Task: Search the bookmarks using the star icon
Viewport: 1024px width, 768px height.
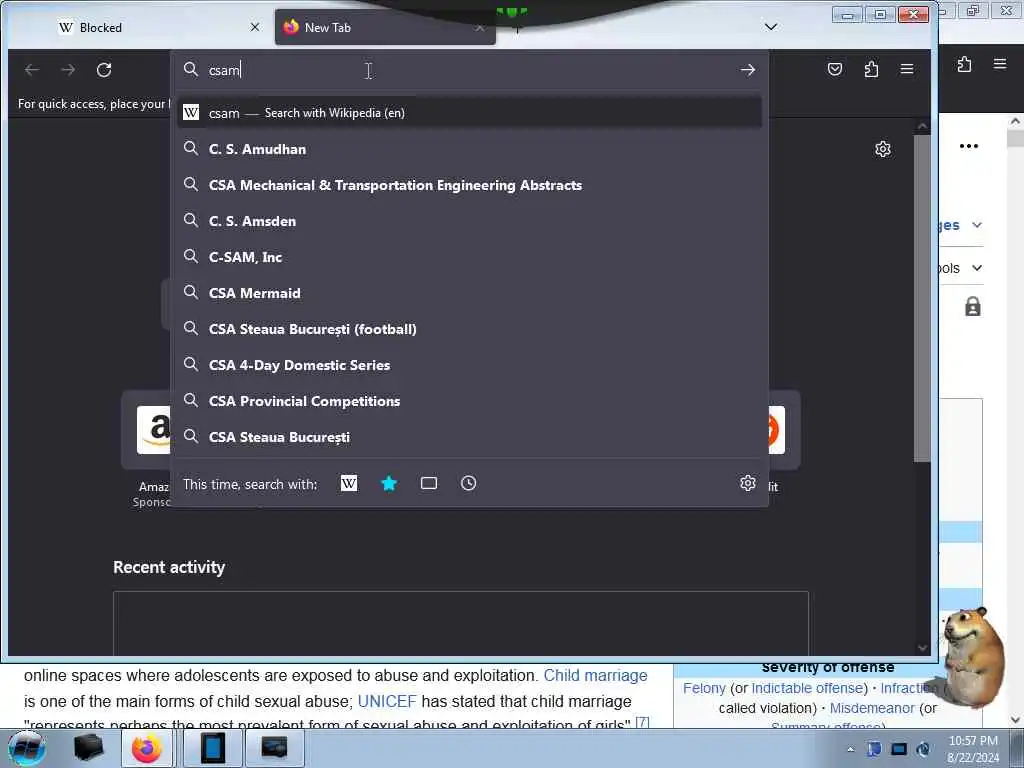Action: (x=389, y=483)
